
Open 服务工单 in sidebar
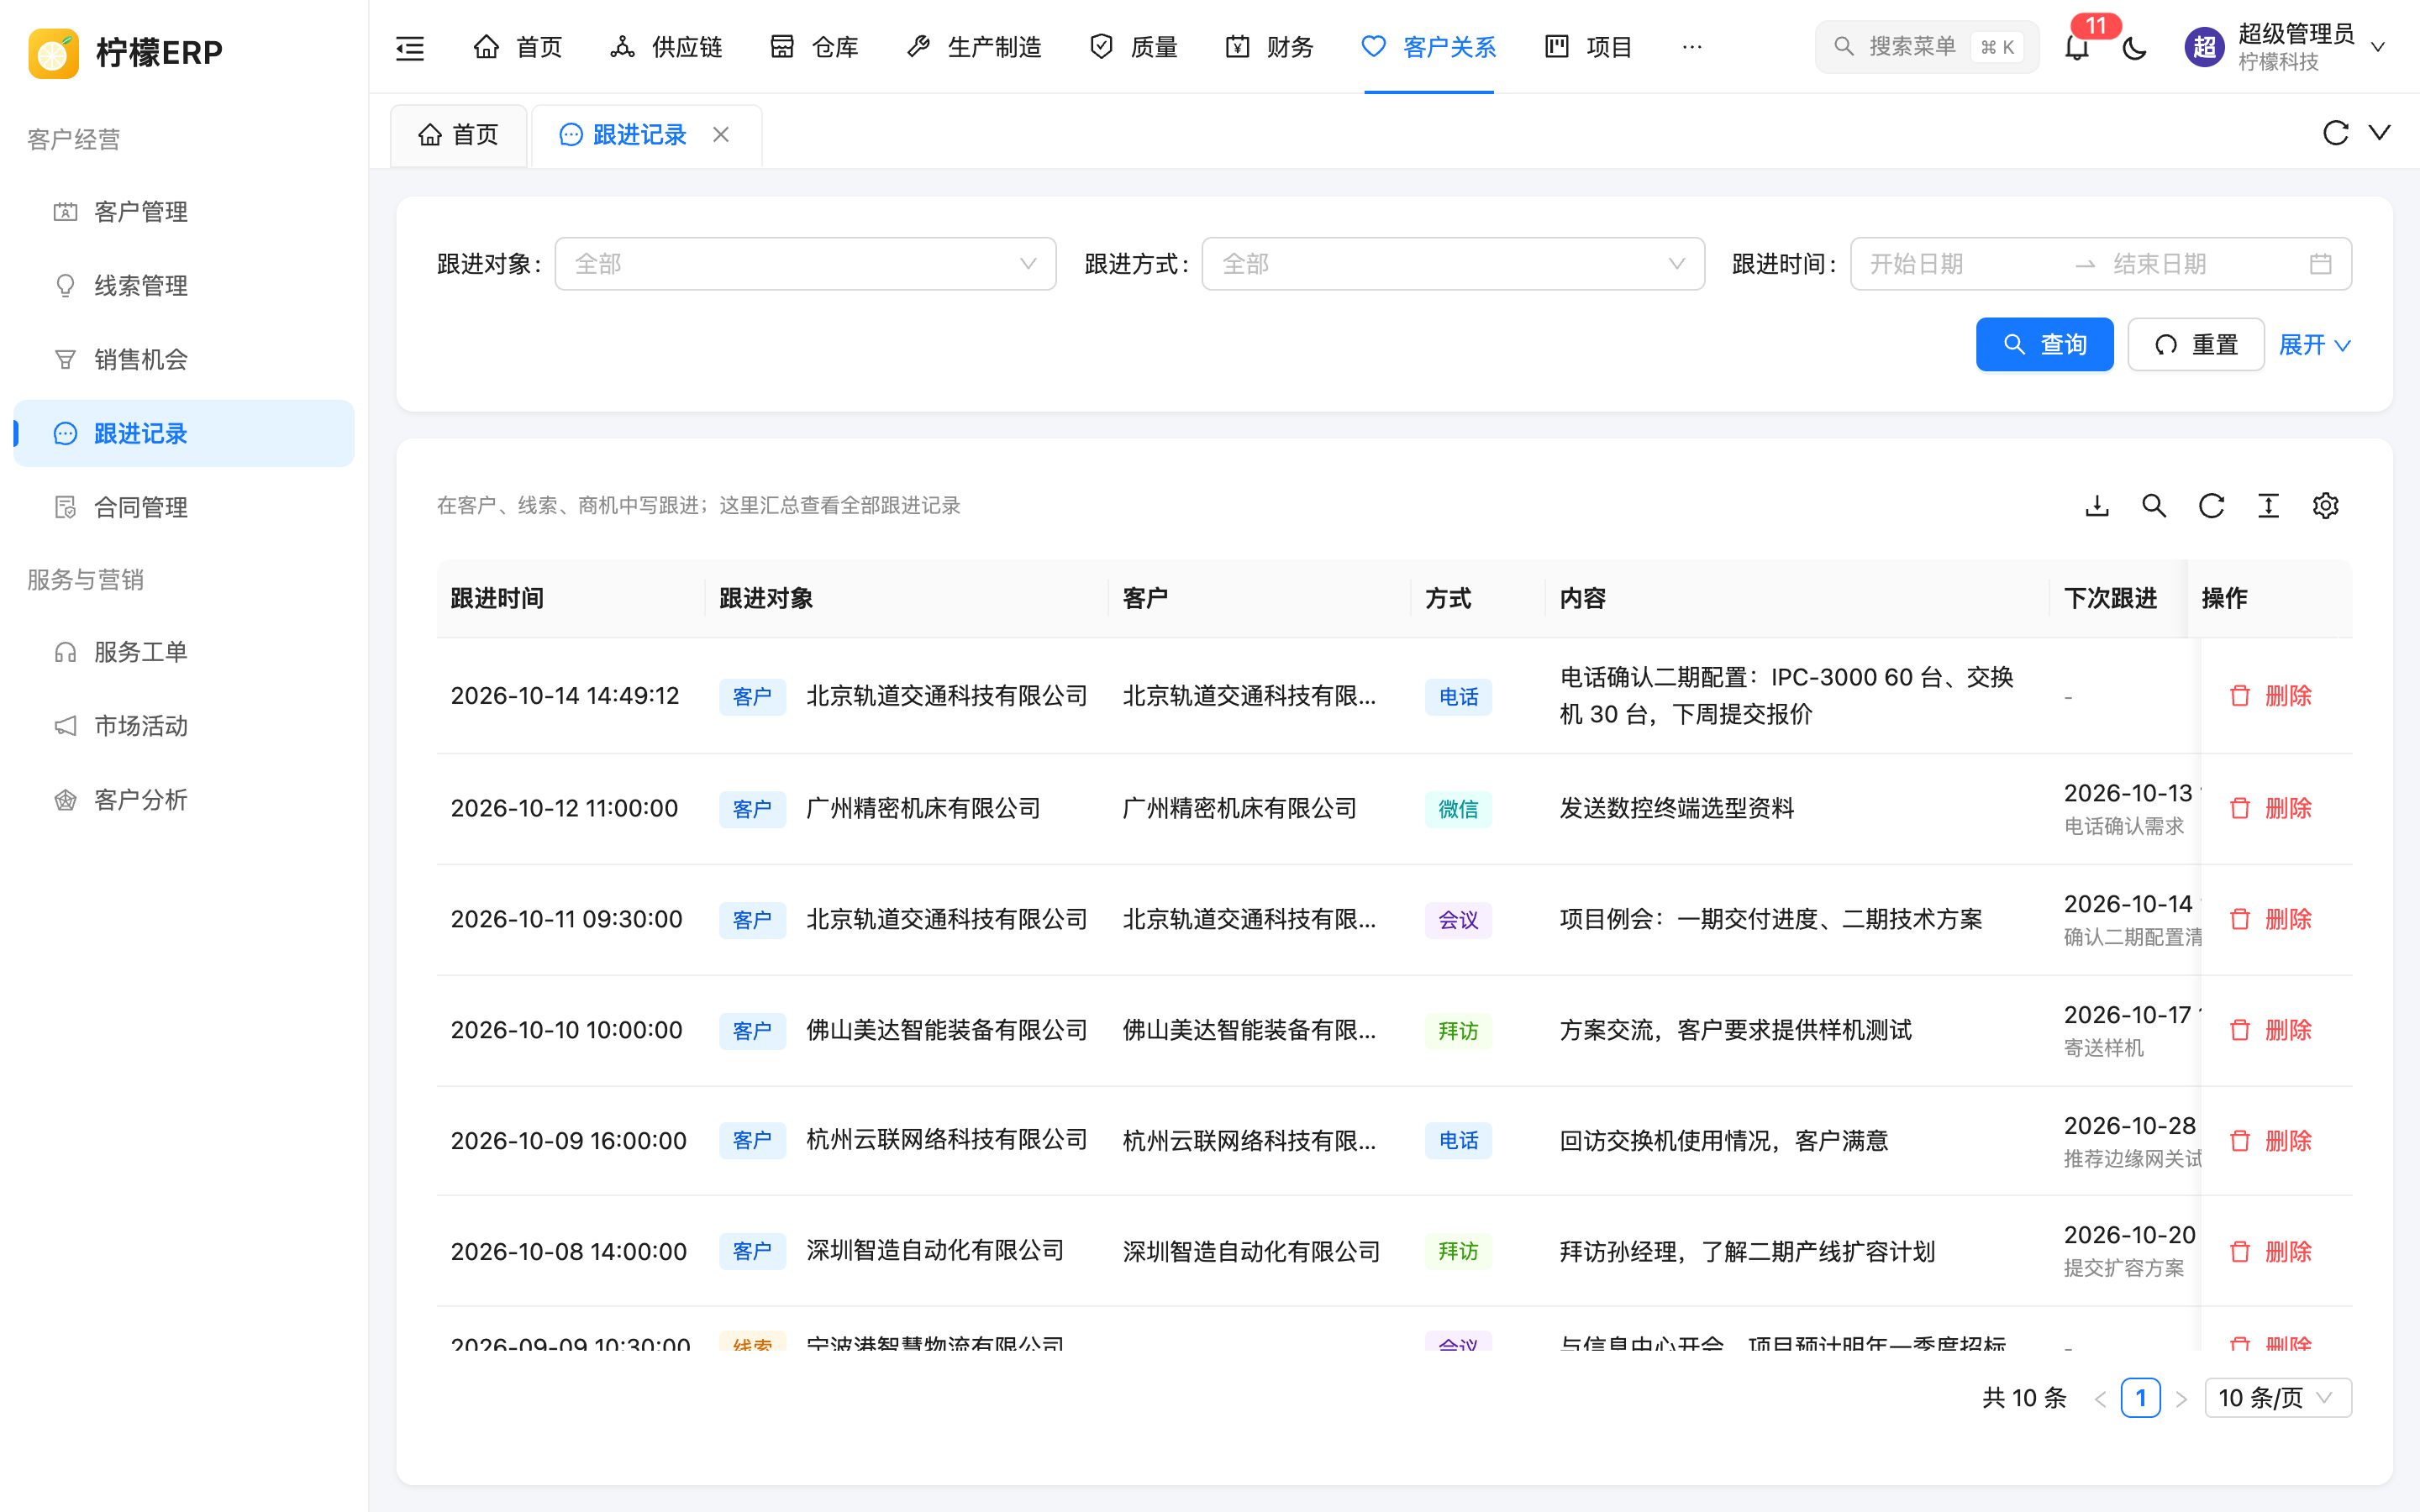184,652
